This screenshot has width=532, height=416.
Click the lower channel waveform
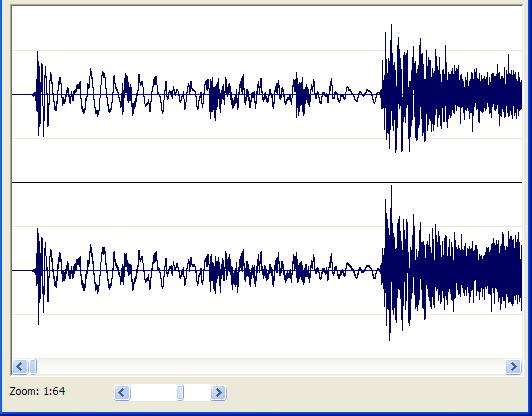267,270
